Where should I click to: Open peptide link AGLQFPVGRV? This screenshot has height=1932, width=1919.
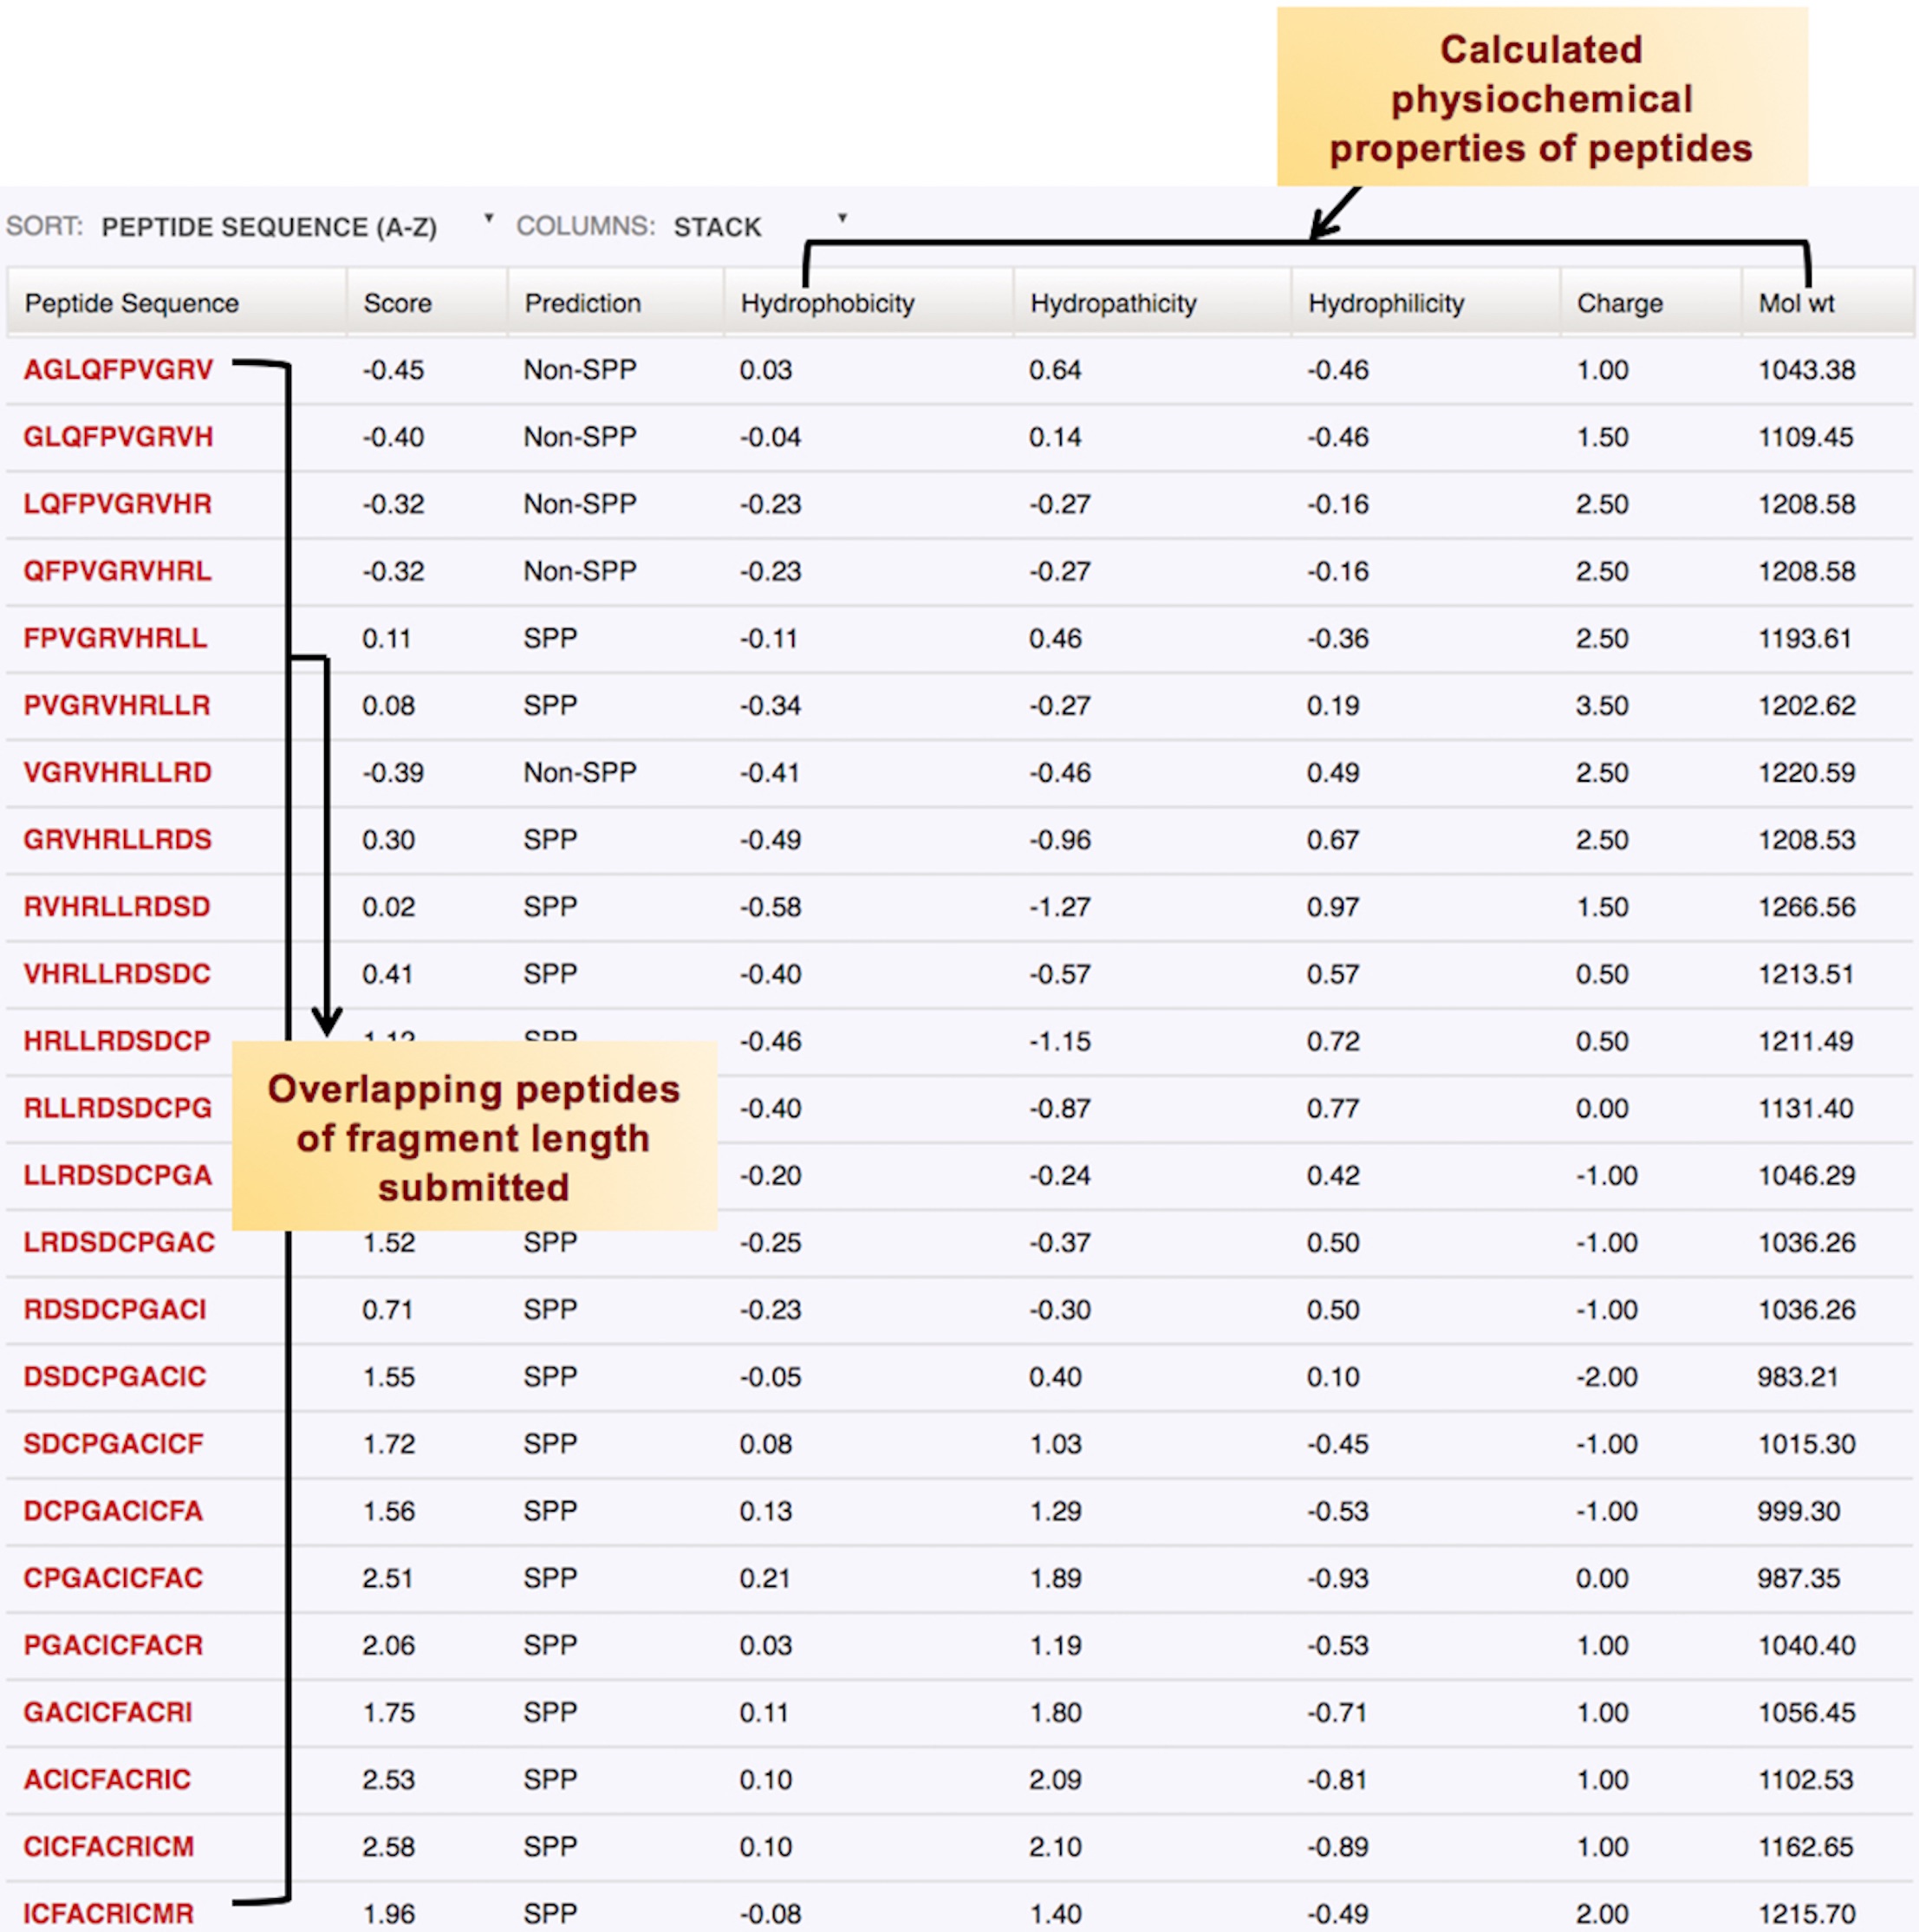pos(118,370)
